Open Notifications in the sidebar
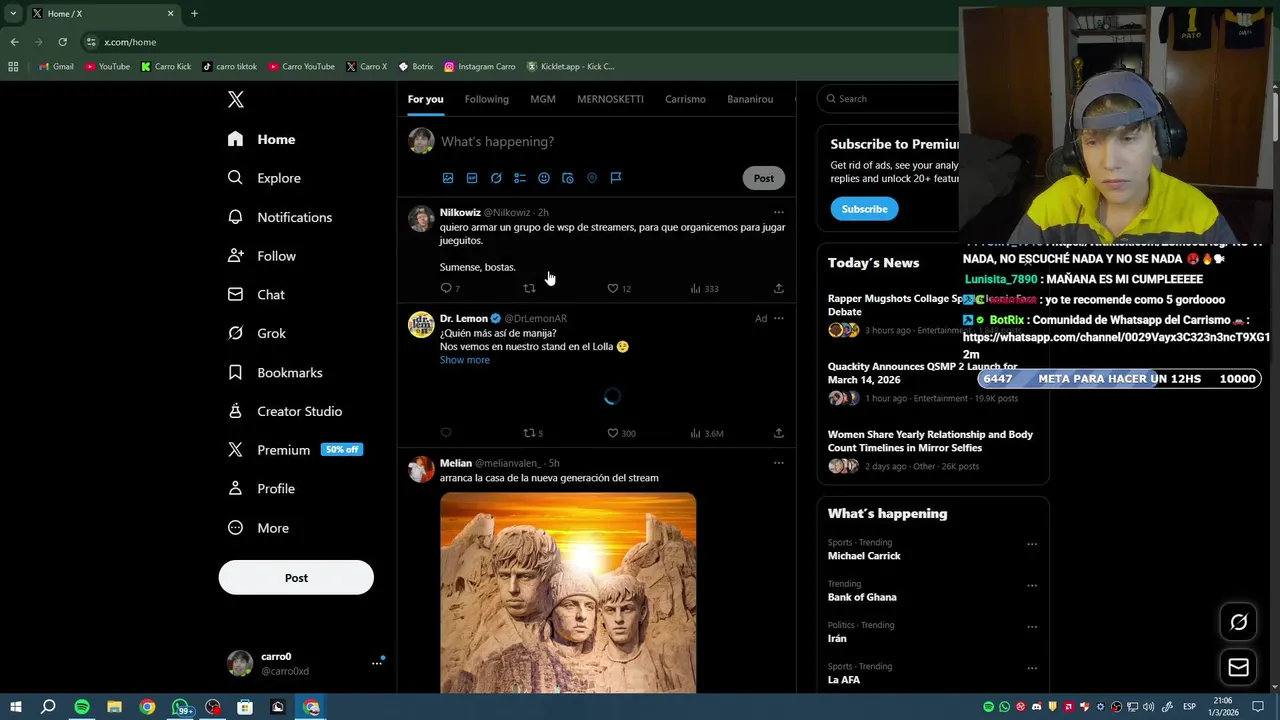This screenshot has width=1280, height=720. (280, 217)
